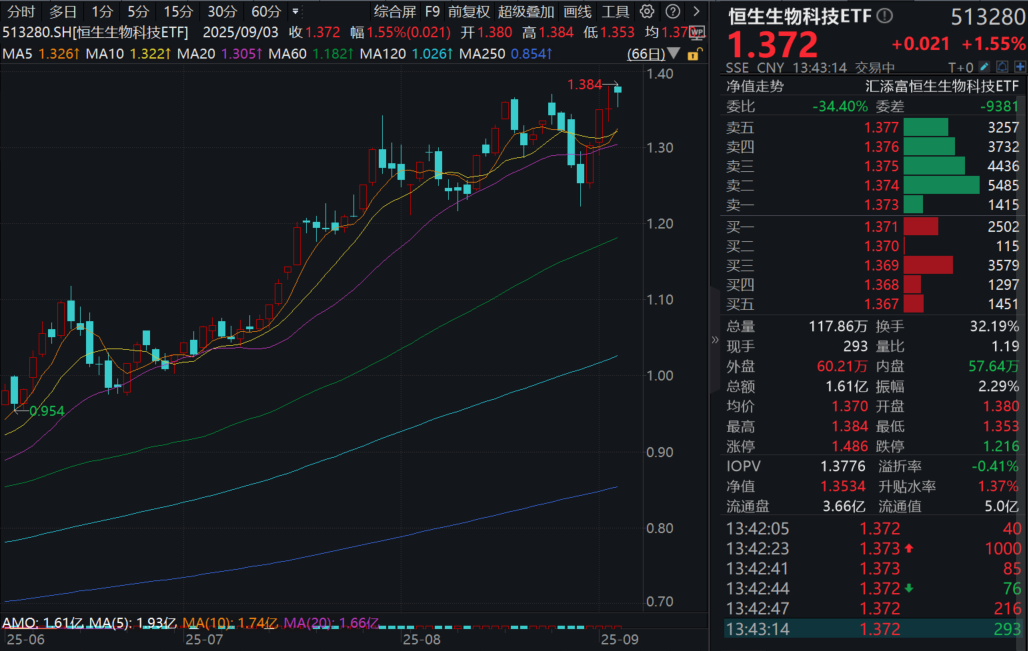Select the 15分 period tab
The width and height of the screenshot is (1028, 651).
[178, 12]
